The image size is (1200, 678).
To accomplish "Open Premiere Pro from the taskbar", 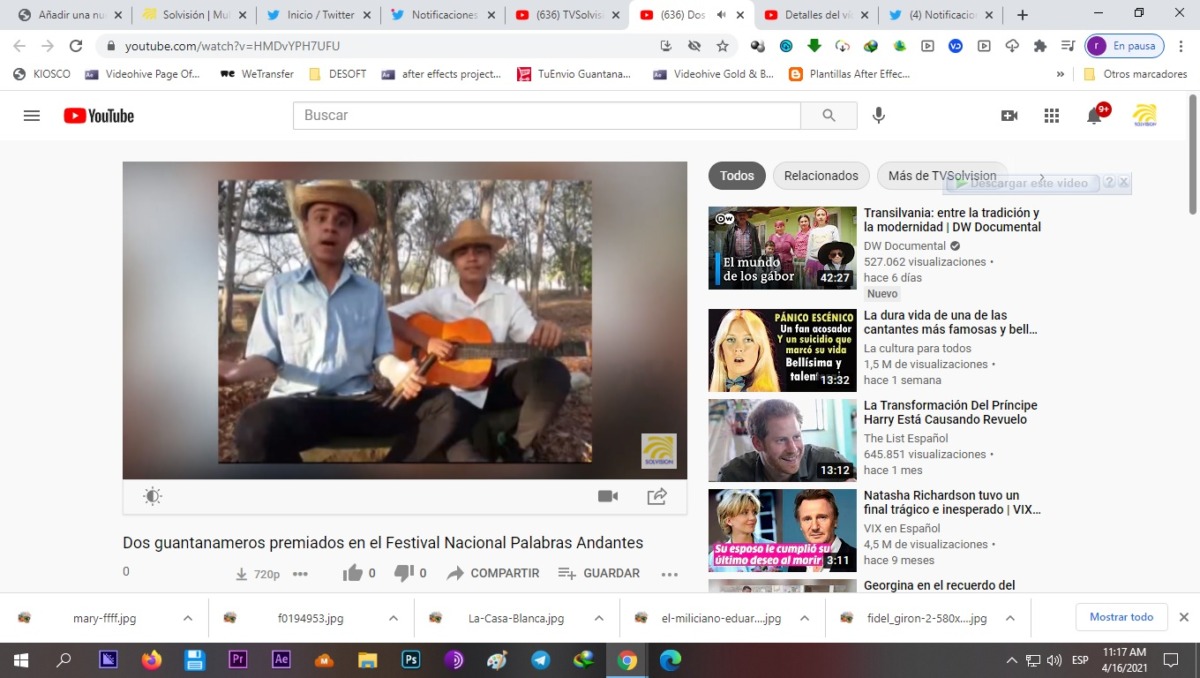I will tap(238, 660).
